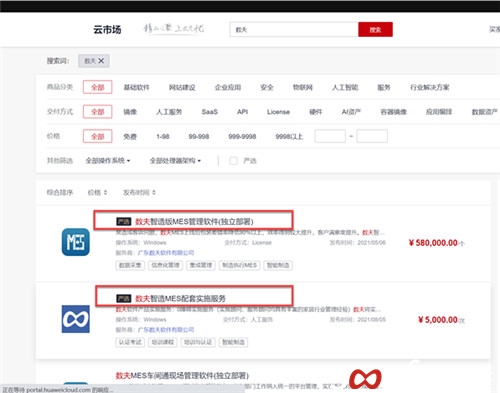Image resolution: width=500 pixels, height=393 pixels.
Task: Click the red infinity logo at the bottom
Action: 365,379
